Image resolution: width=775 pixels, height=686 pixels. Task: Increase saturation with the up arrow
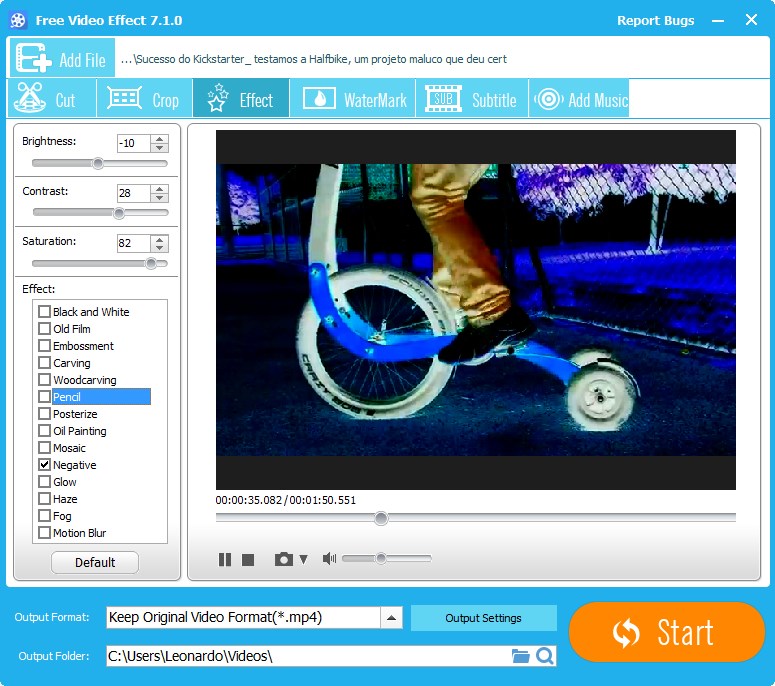coord(159,239)
